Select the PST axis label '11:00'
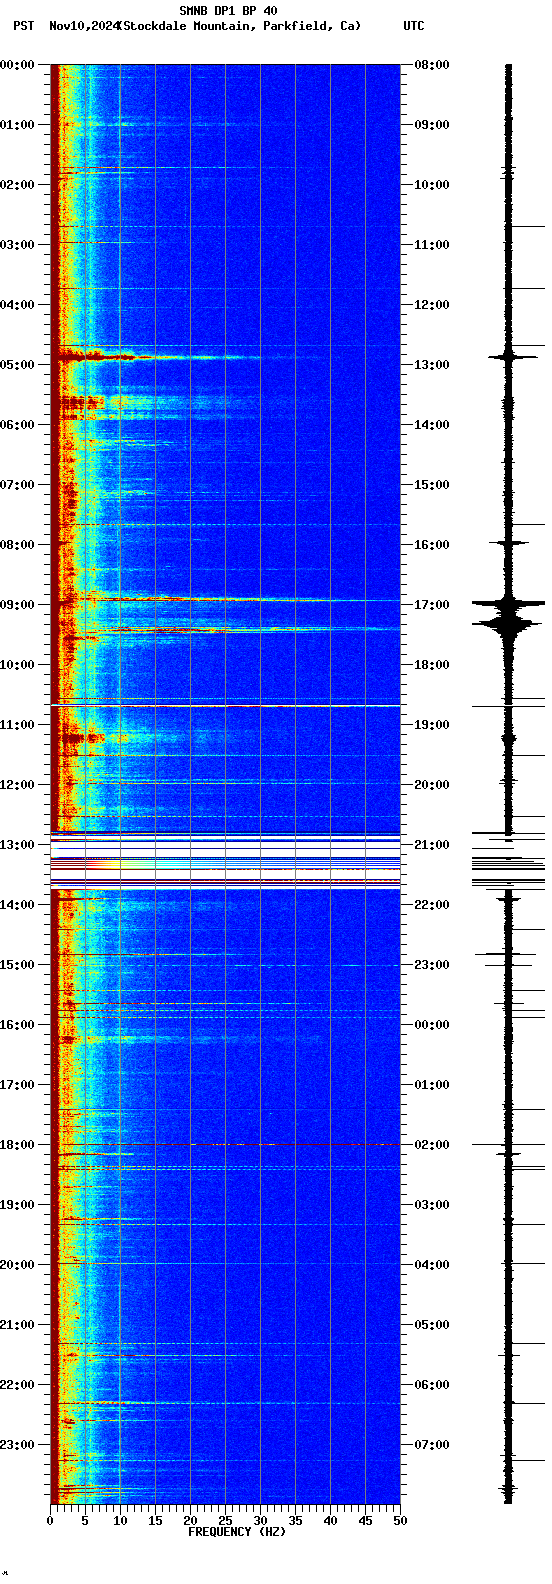 click(x=16, y=725)
